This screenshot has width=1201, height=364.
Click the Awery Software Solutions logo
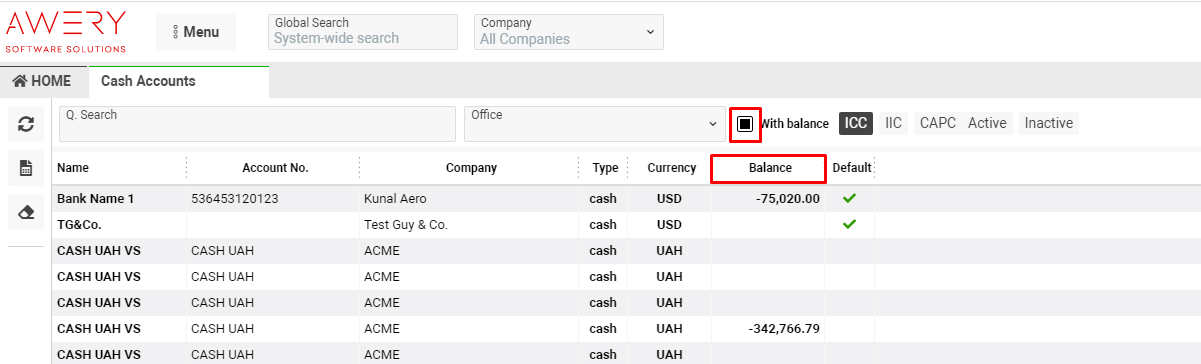tap(66, 32)
